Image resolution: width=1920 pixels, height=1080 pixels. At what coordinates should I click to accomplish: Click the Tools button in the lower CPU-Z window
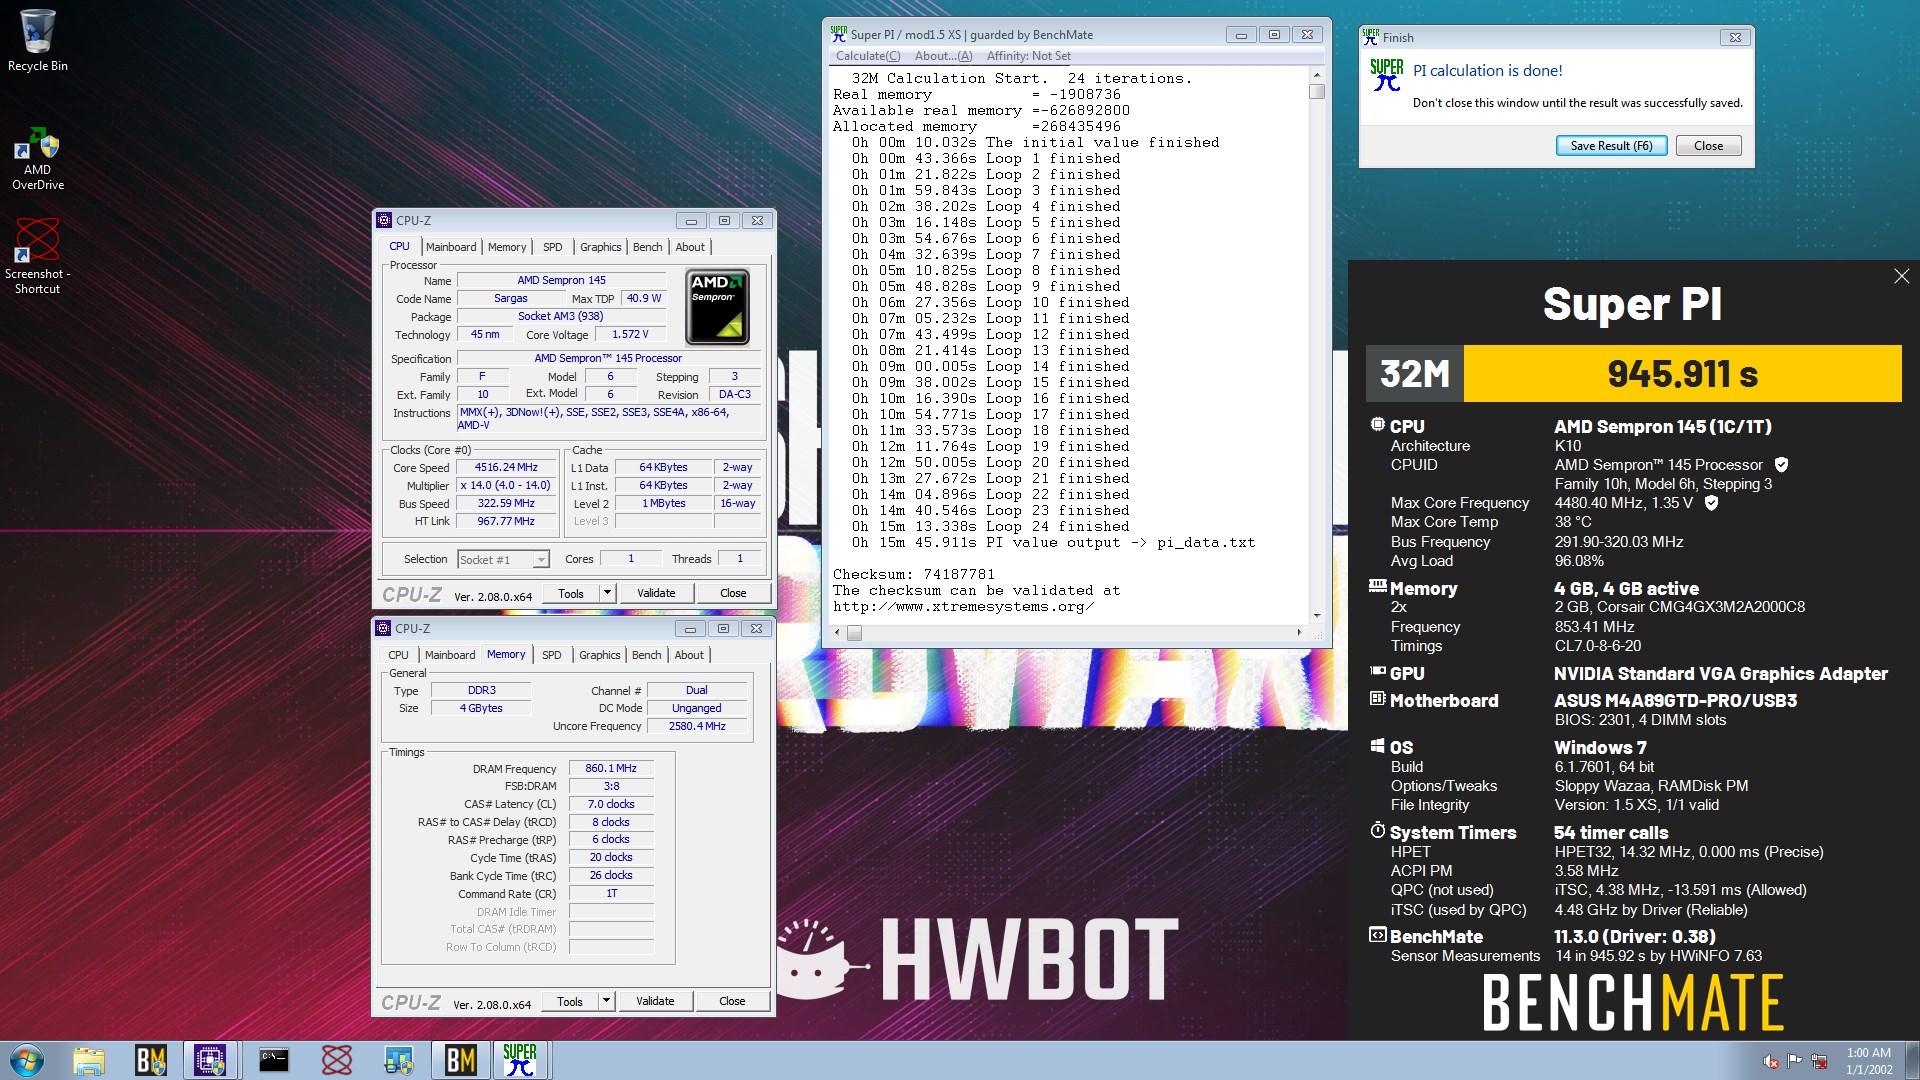570,1001
